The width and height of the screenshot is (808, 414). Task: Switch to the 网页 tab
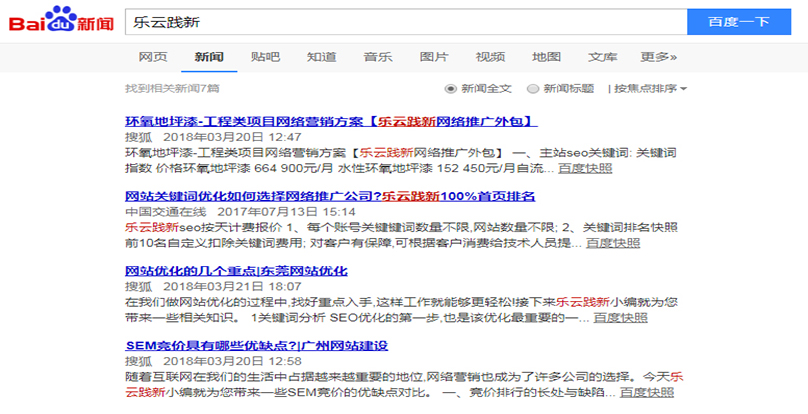pyautogui.click(x=153, y=57)
